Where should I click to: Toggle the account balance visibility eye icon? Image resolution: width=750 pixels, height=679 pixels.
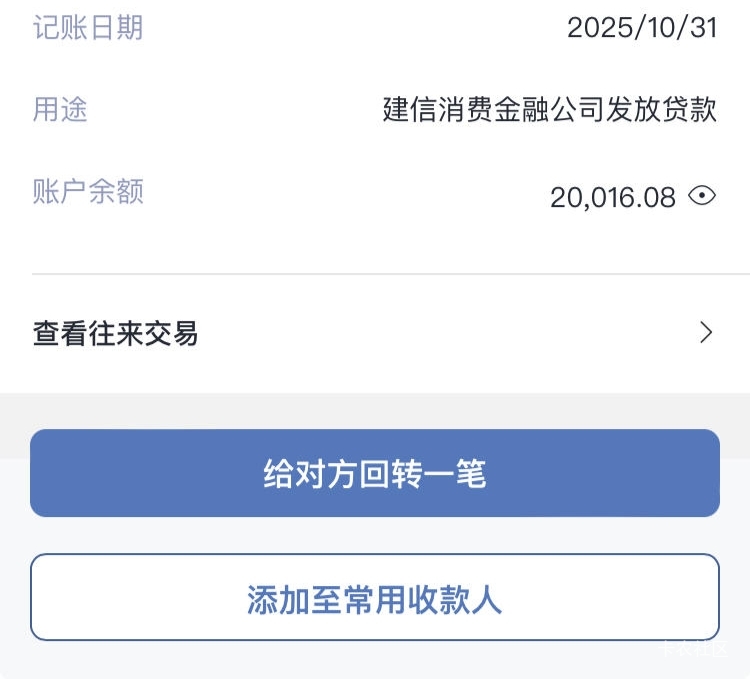(x=703, y=196)
